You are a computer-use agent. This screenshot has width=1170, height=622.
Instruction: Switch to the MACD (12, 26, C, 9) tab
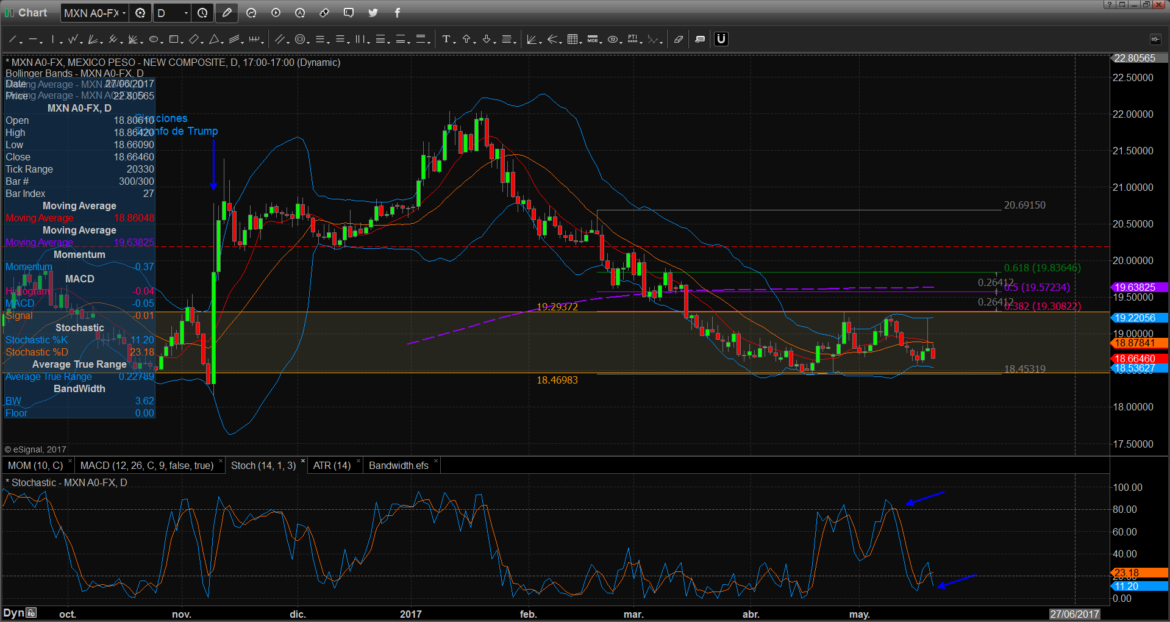[x=146, y=465]
